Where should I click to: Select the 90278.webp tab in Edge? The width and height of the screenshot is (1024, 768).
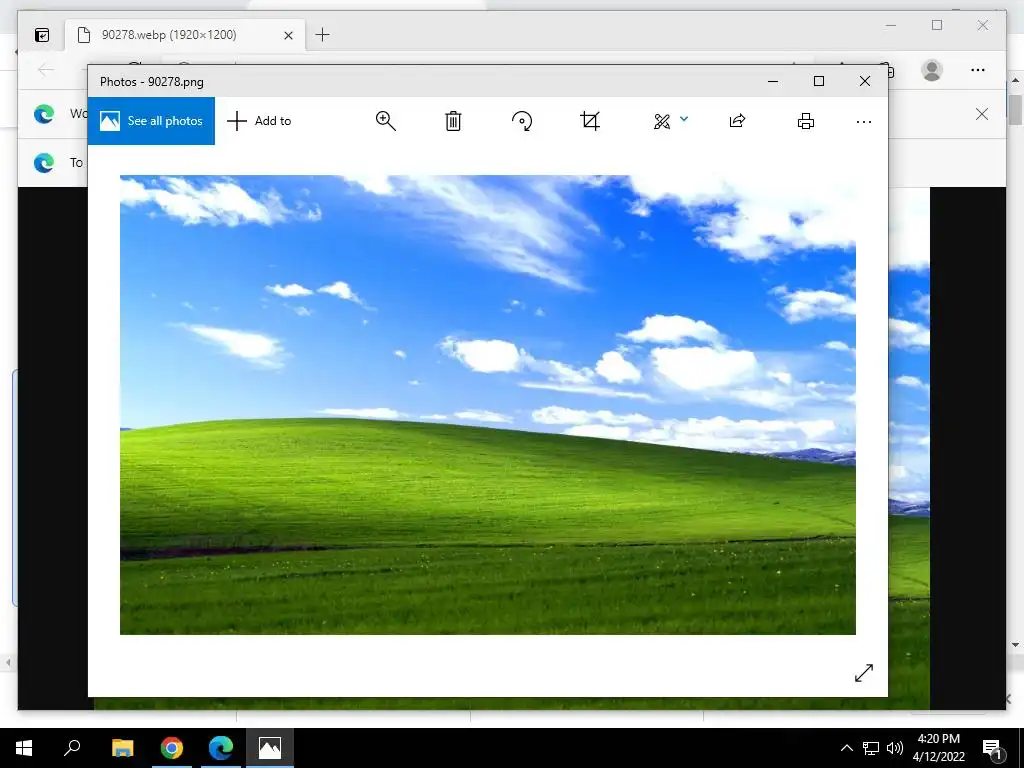click(x=185, y=35)
